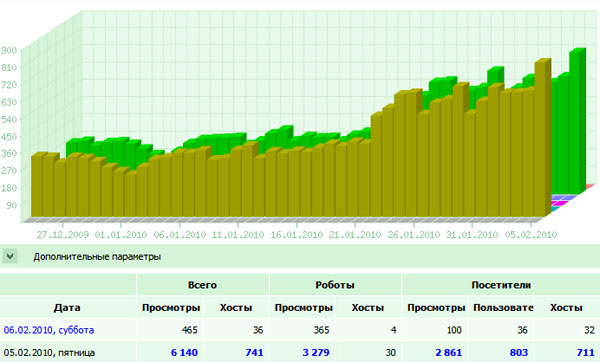The width and height of the screenshot is (600, 362).
Task: Click the 360 y-axis value
Action: pyautogui.click(x=9, y=154)
